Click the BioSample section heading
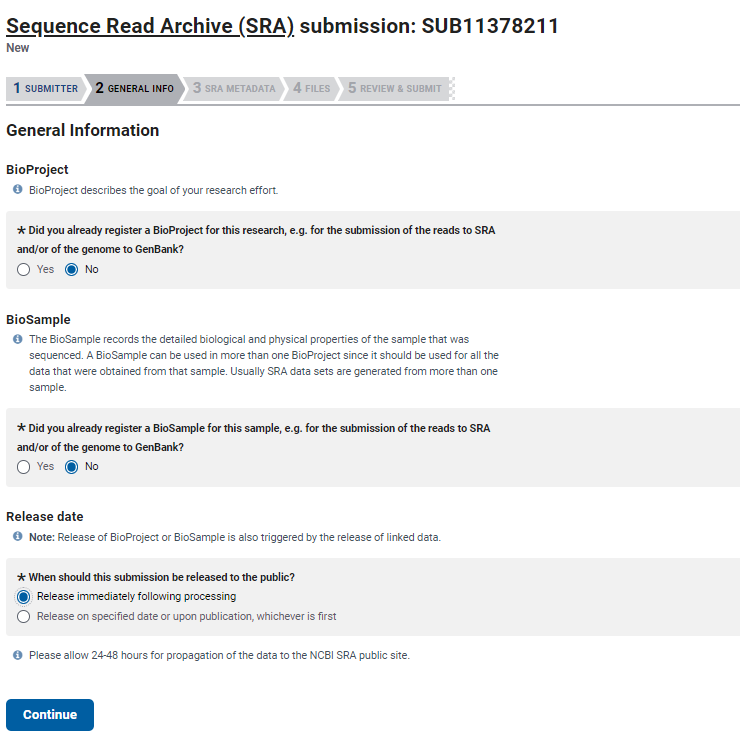The image size is (740, 754). click(x=38, y=320)
